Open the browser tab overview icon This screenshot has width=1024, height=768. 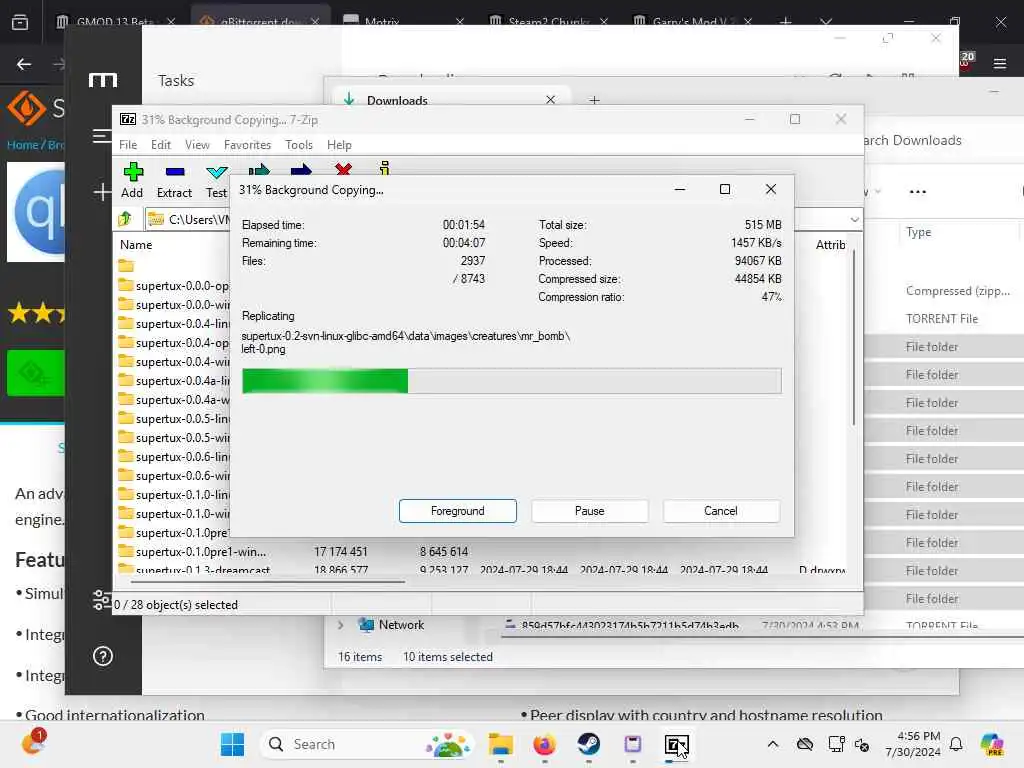coord(20,22)
